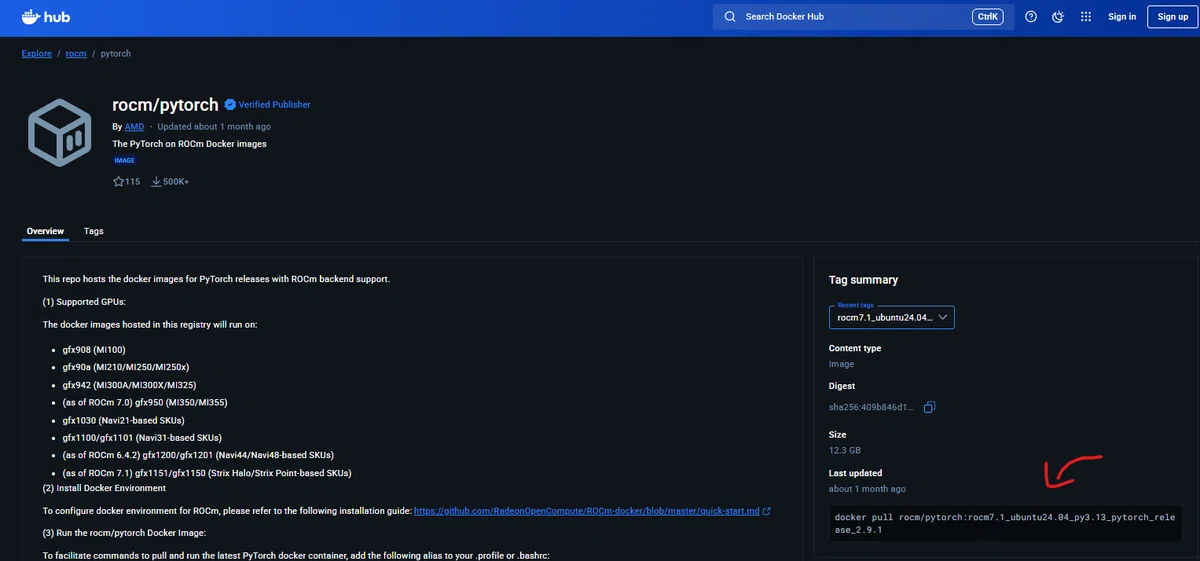Switch to the Overview tab
This screenshot has width=1200, height=561.
click(45, 231)
